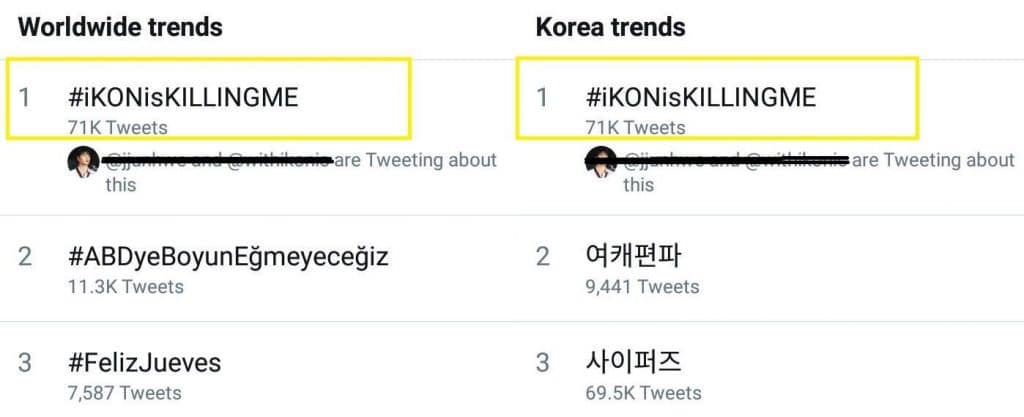Click 71K Tweets under Korea top trend
This screenshot has width=1024, height=417.
[x=636, y=127]
